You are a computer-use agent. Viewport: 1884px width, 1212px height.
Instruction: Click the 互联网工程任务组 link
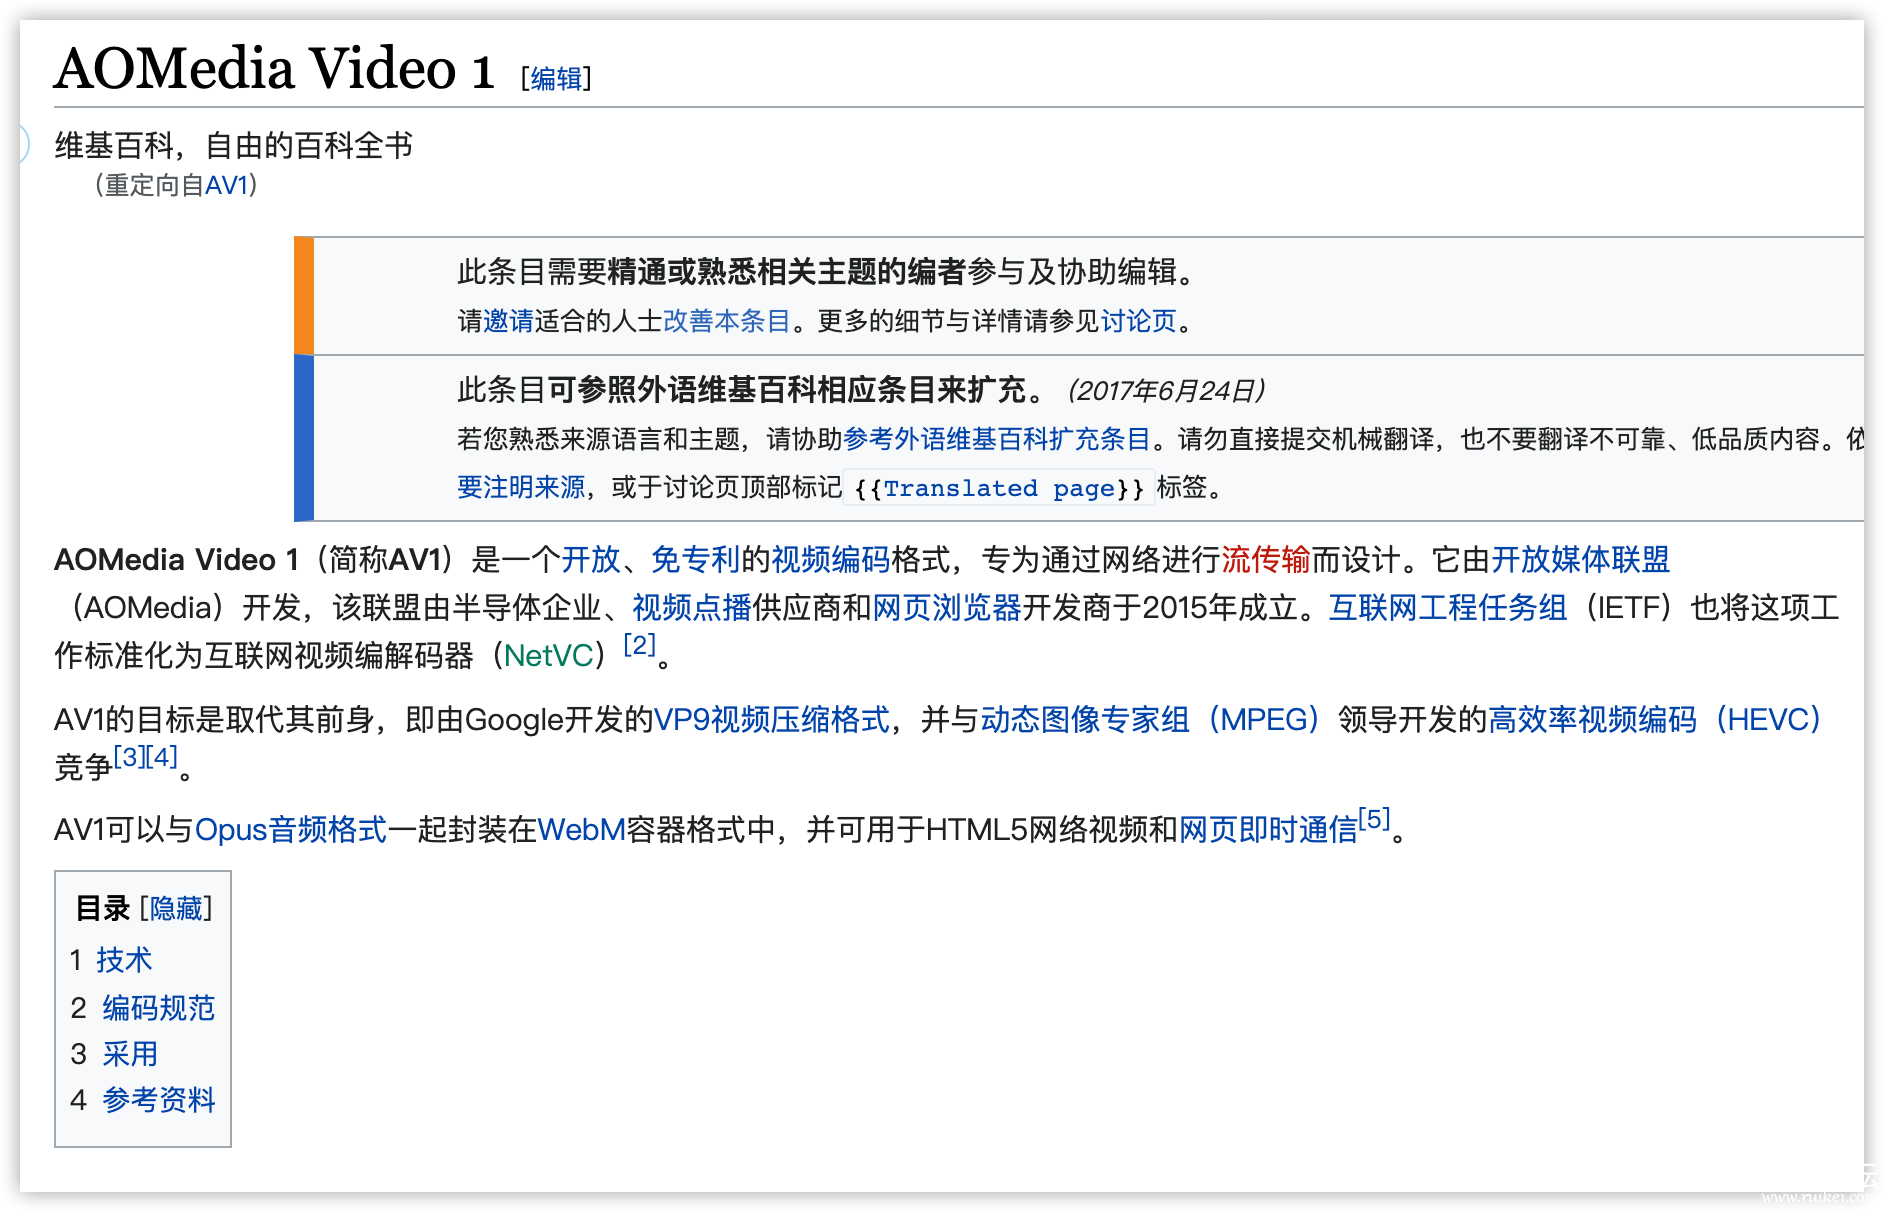coord(1448,607)
